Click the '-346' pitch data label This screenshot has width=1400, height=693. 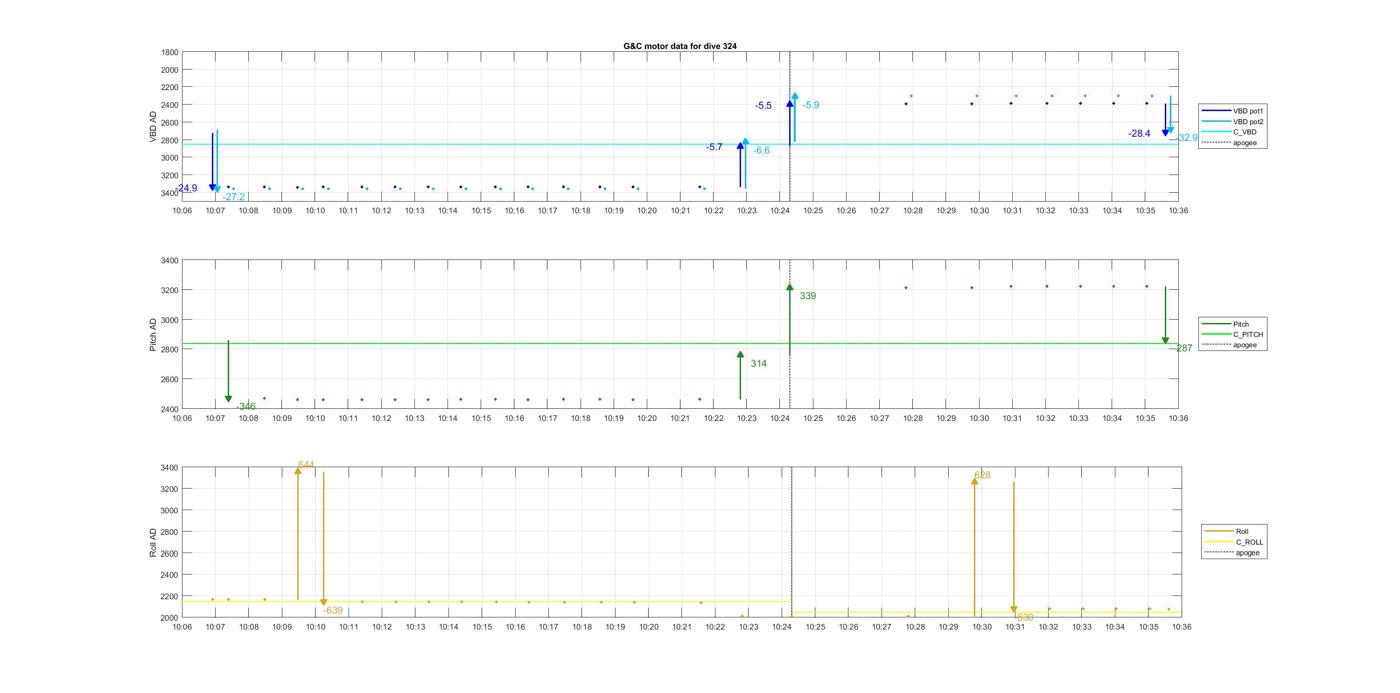coord(245,407)
